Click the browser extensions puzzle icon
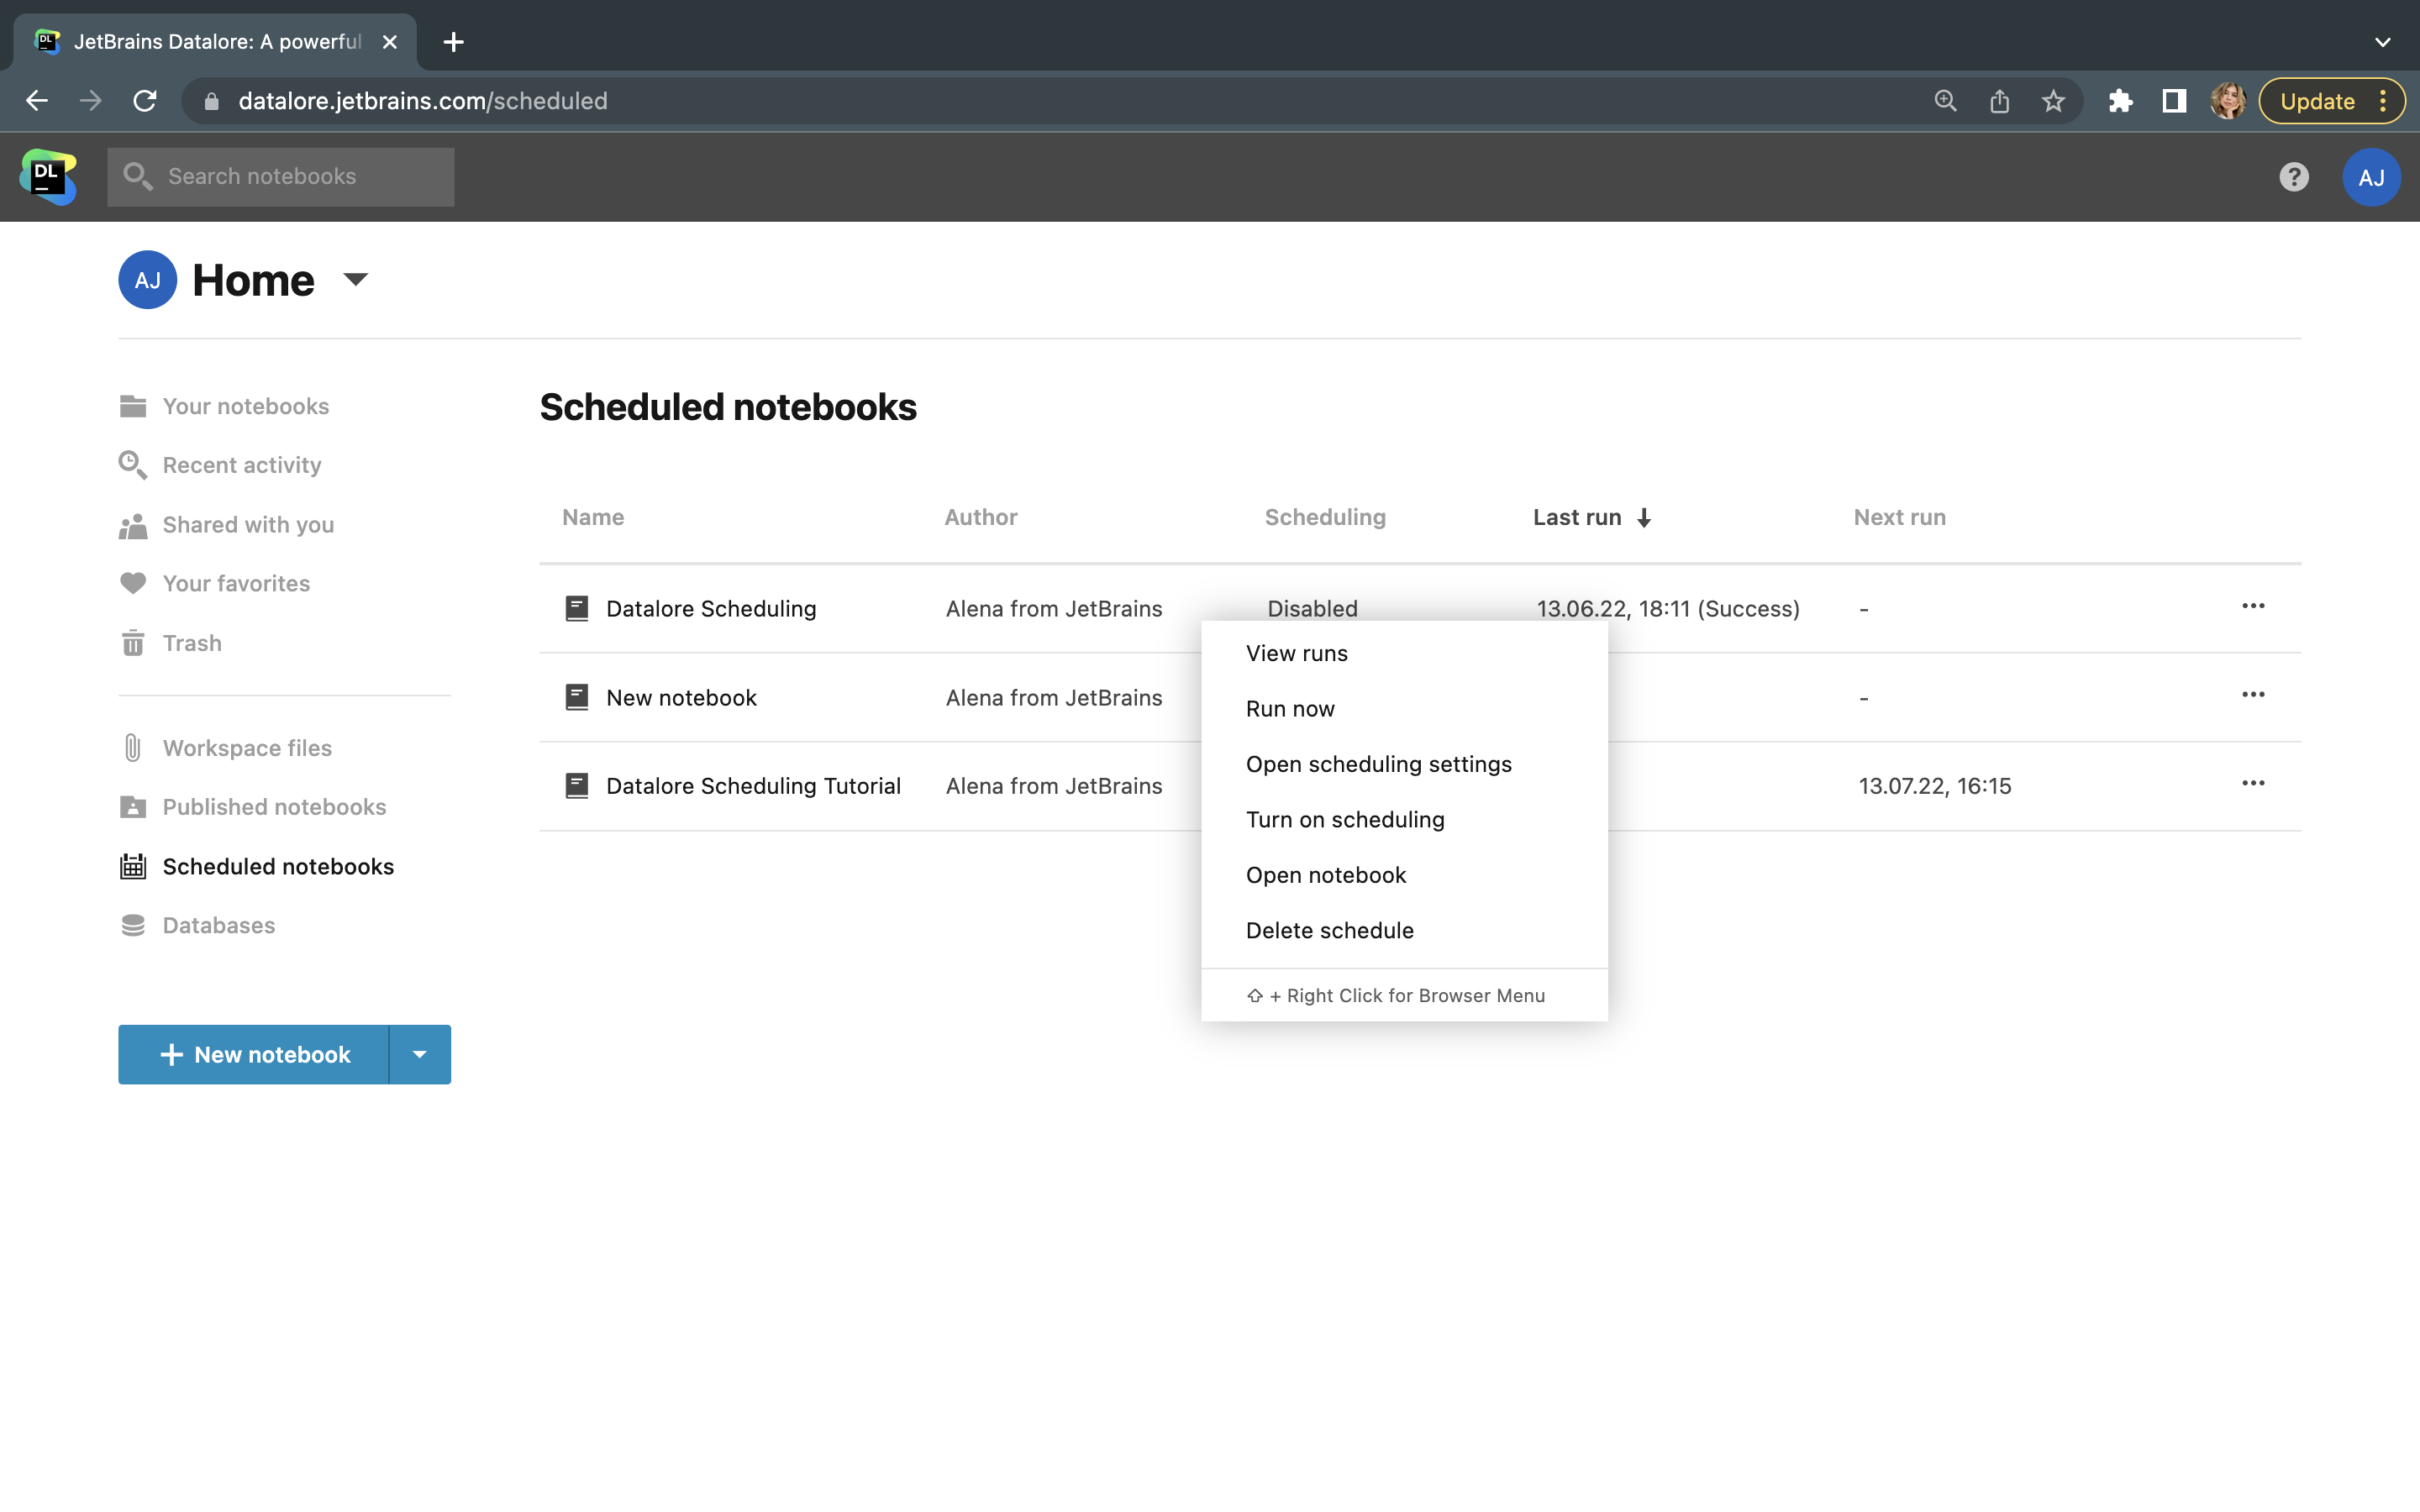 tap(2120, 101)
